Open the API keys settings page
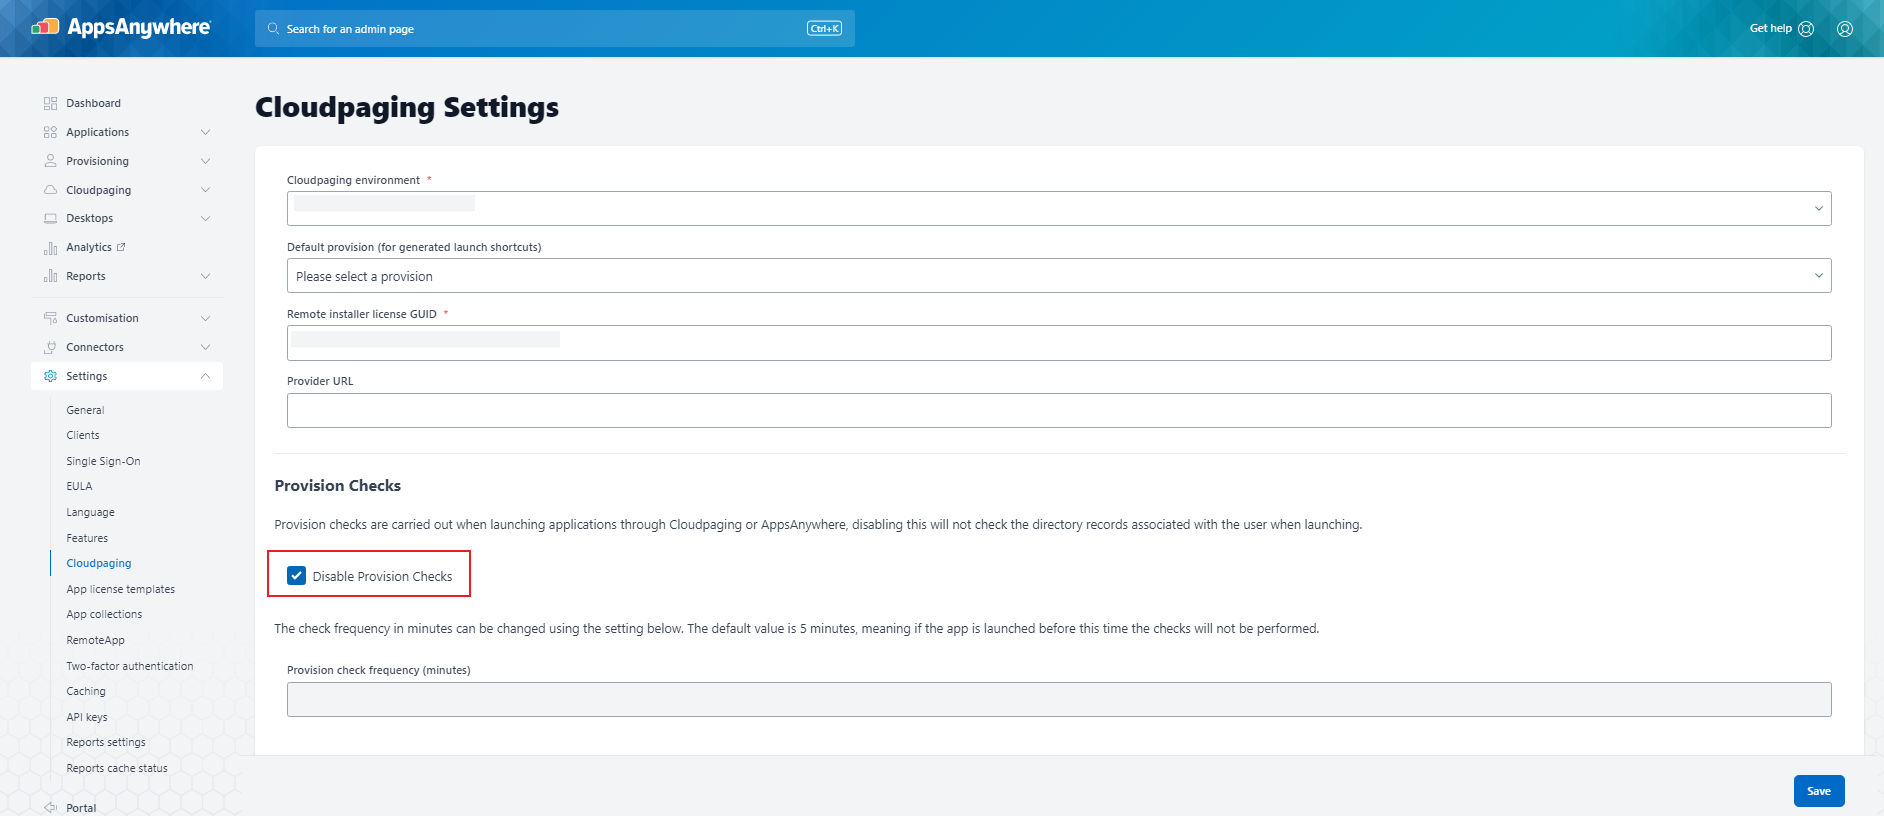 87,717
